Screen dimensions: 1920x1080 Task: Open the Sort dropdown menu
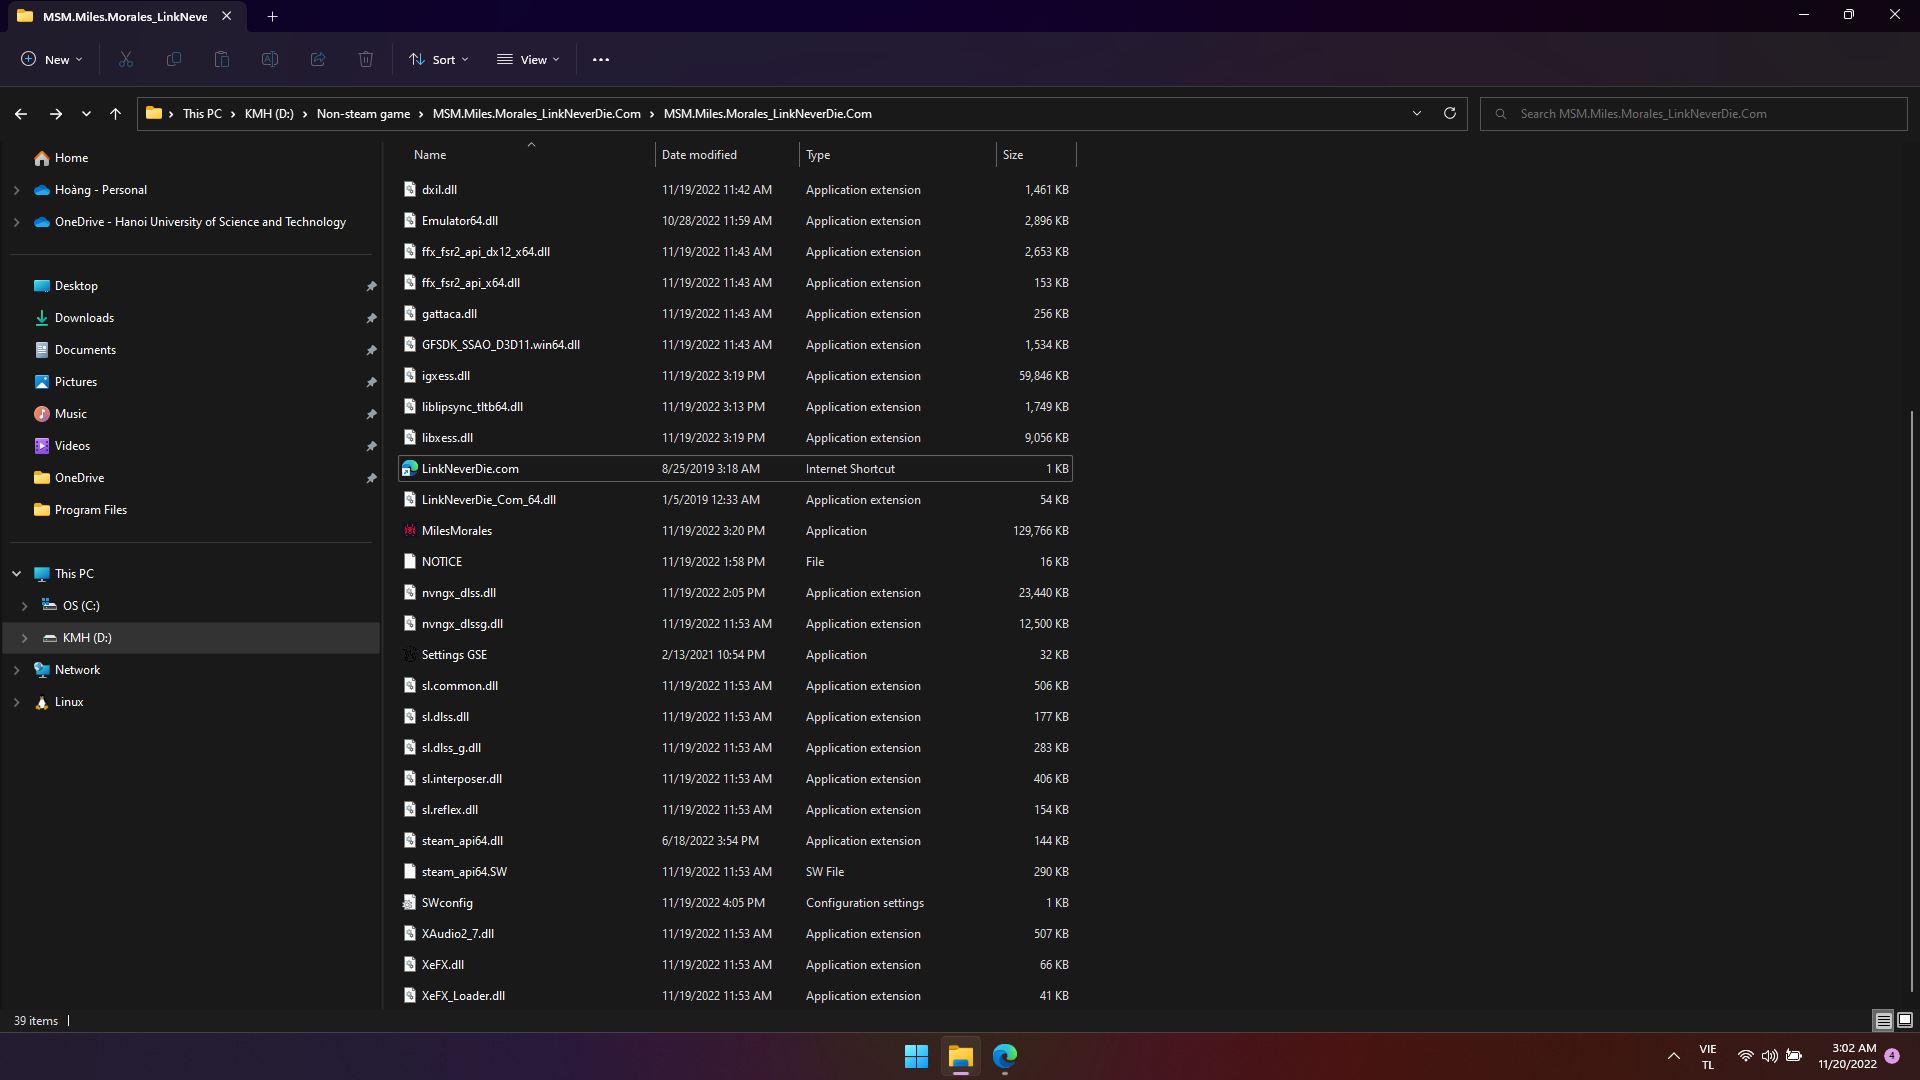[x=439, y=60]
